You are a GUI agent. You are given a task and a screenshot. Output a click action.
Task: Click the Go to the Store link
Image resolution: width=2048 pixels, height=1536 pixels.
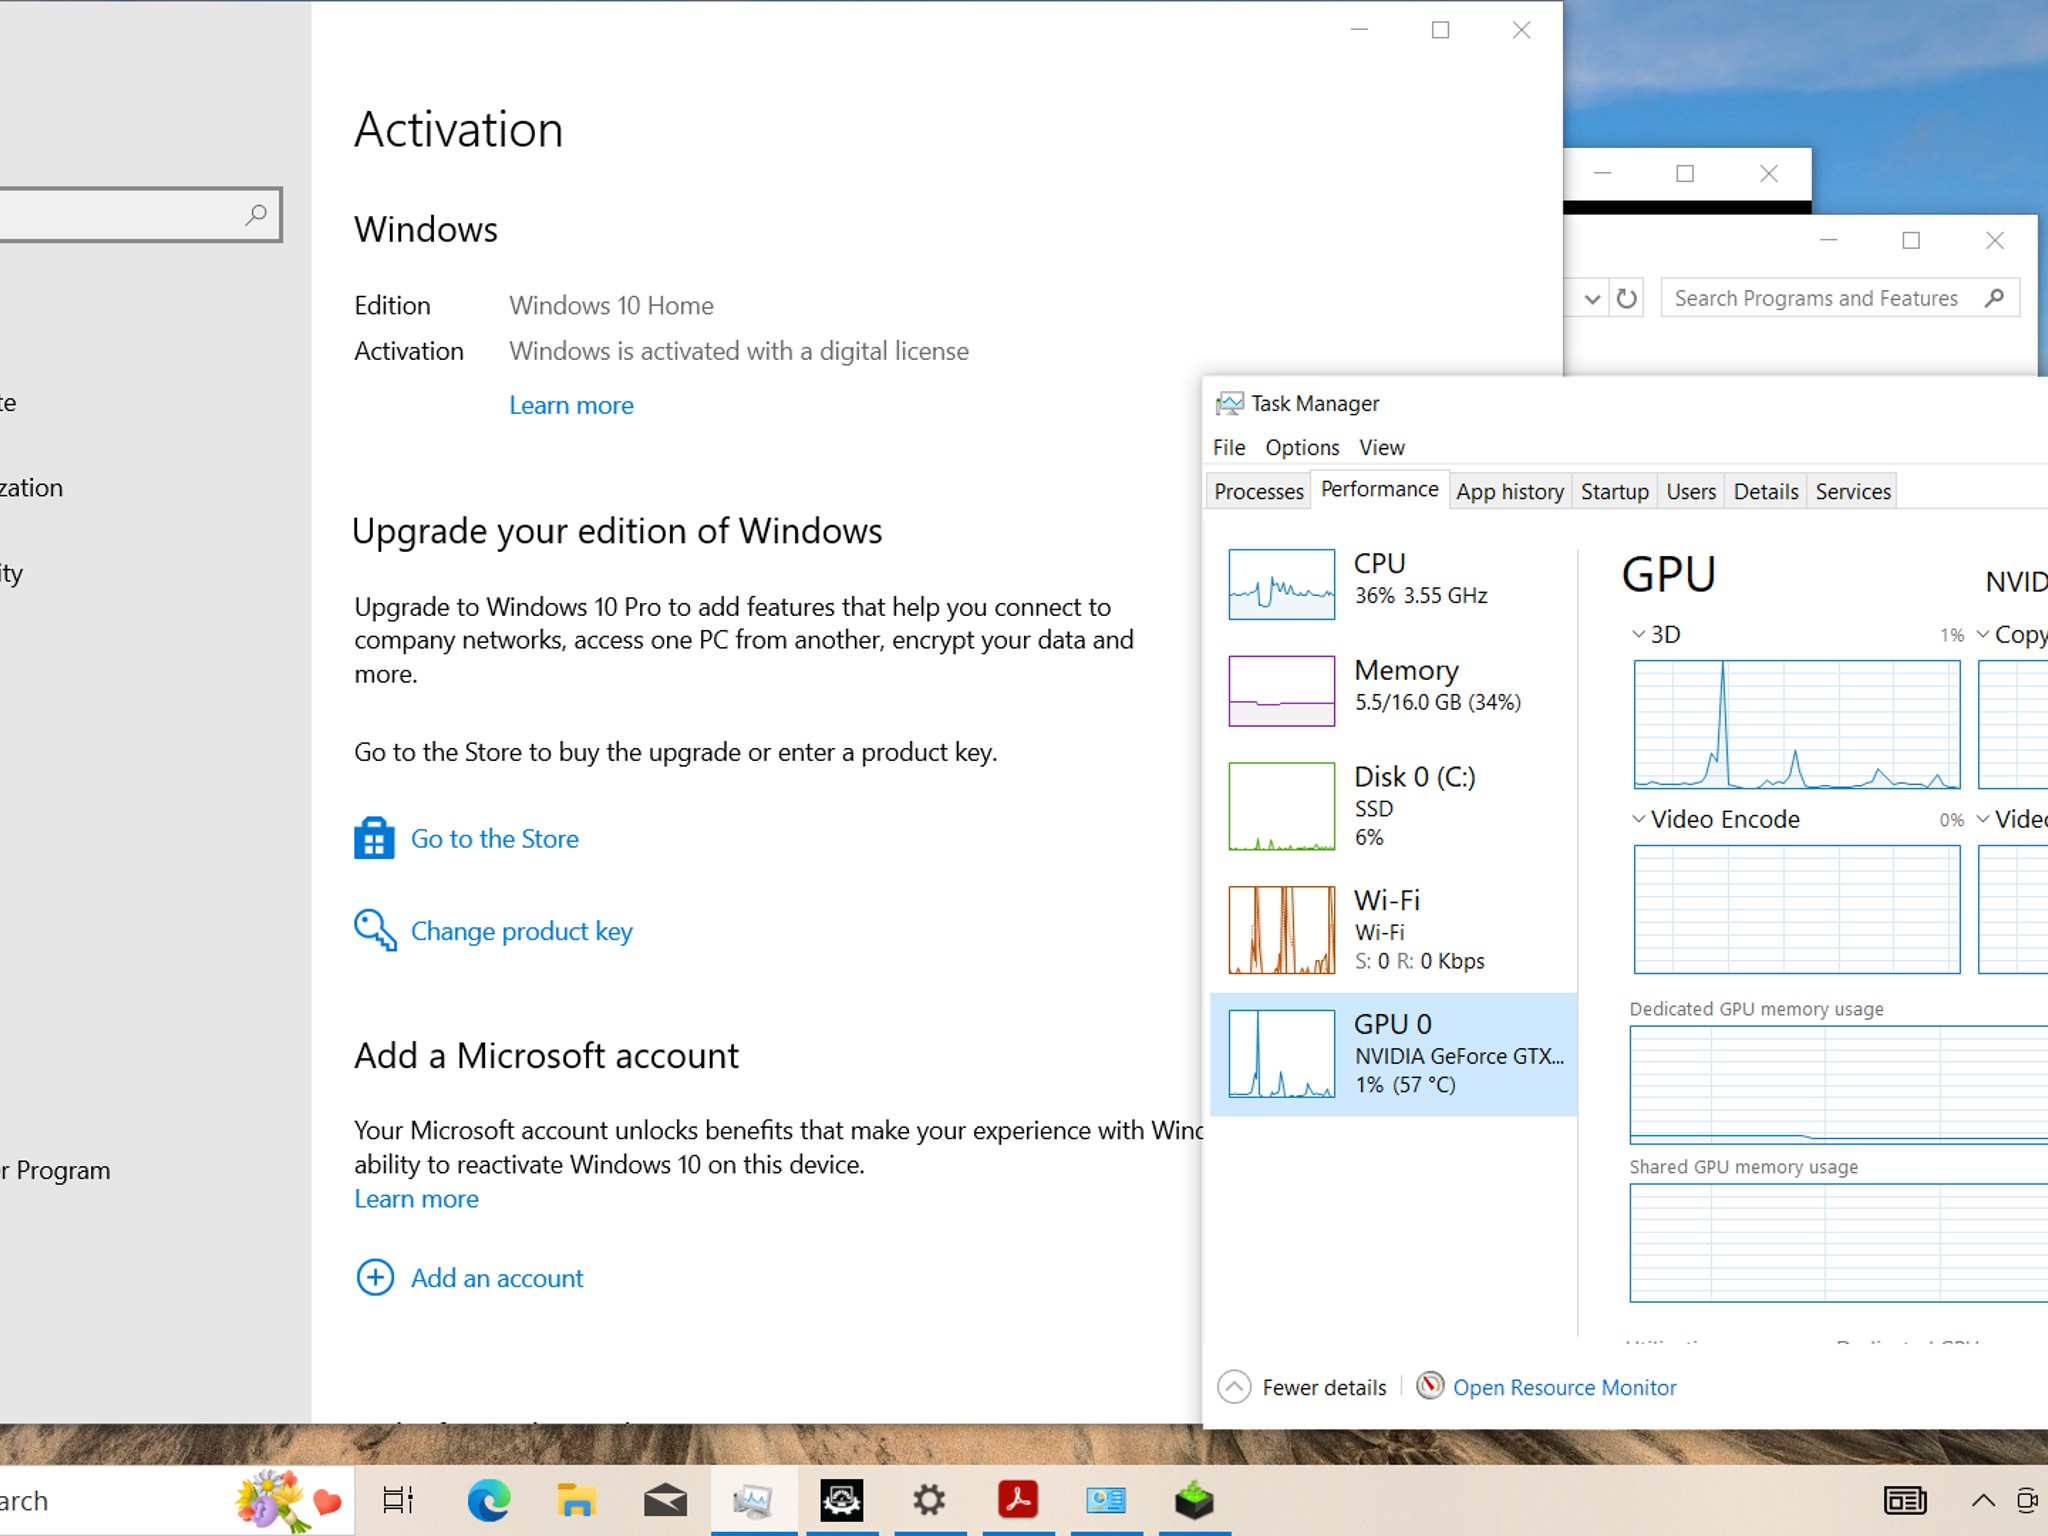495,838
